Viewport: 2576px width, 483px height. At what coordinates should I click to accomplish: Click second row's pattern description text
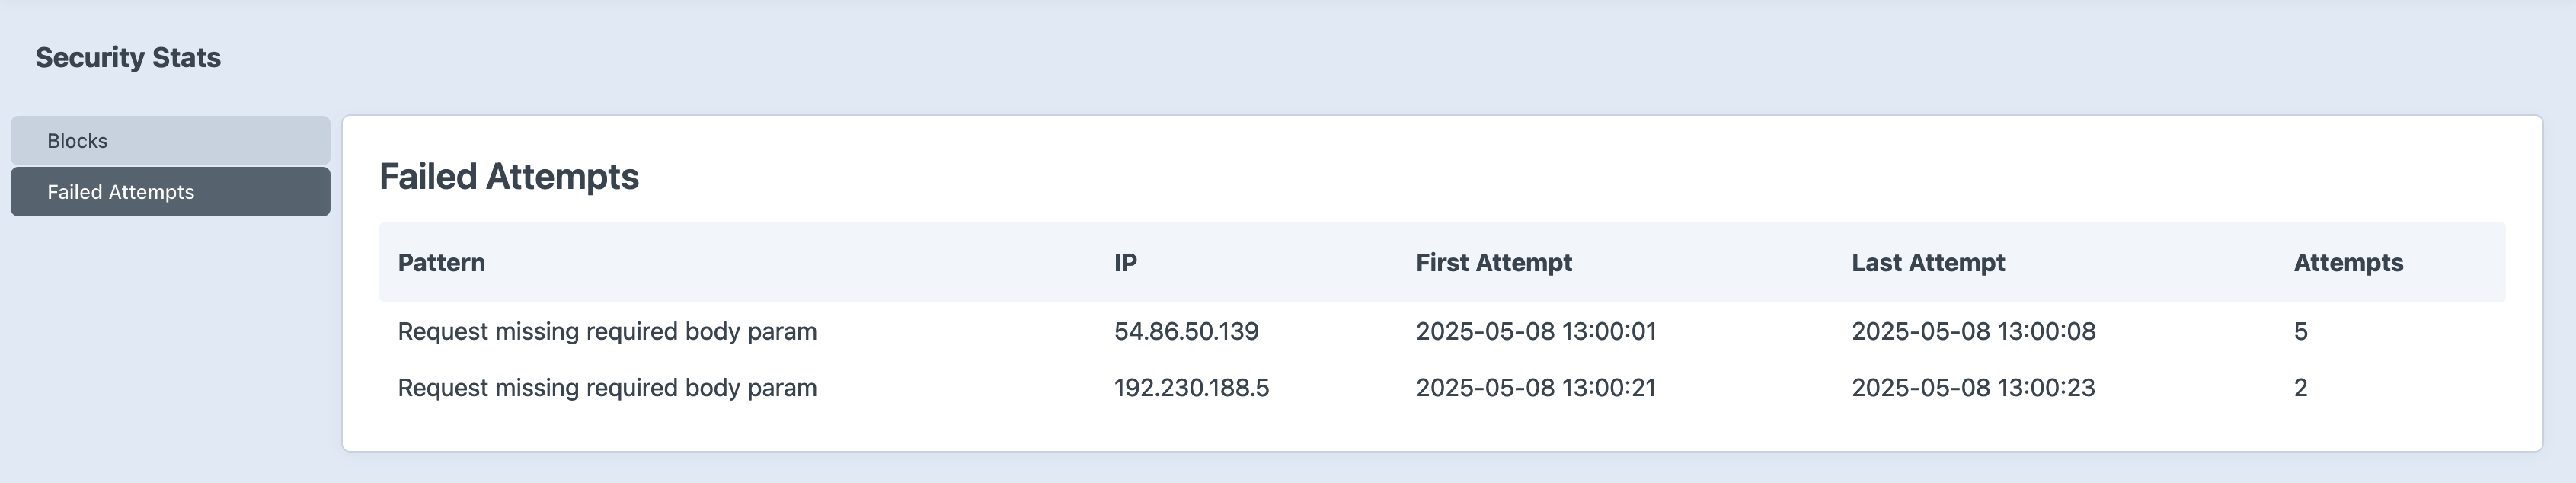pyautogui.click(x=607, y=388)
